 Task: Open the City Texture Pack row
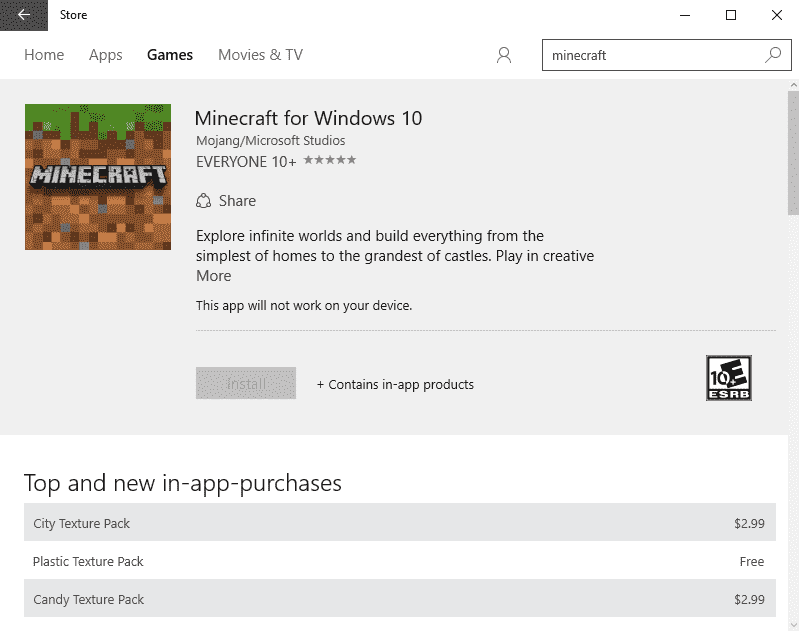[400, 522]
